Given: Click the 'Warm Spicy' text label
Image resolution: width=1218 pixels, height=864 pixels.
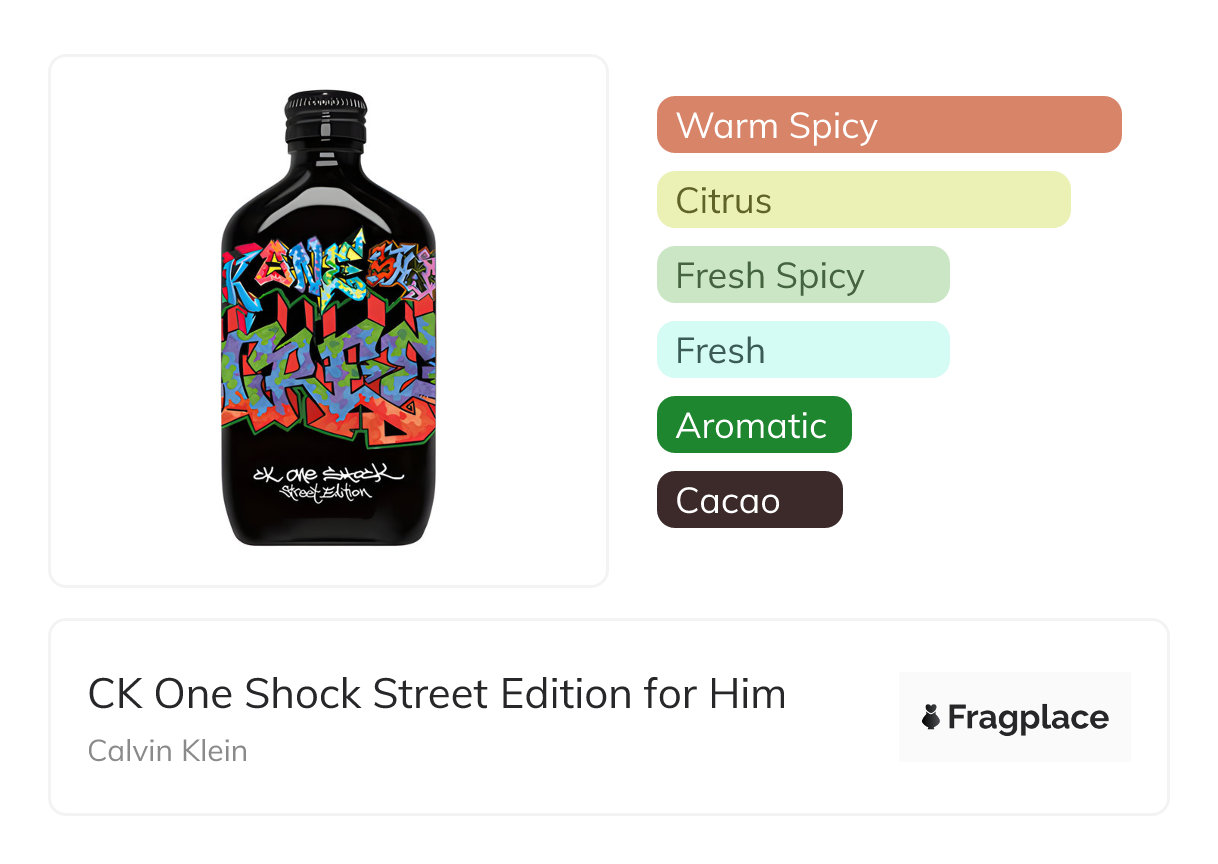Looking at the screenshot, I should pyautogui.click(x=776, y=126).
